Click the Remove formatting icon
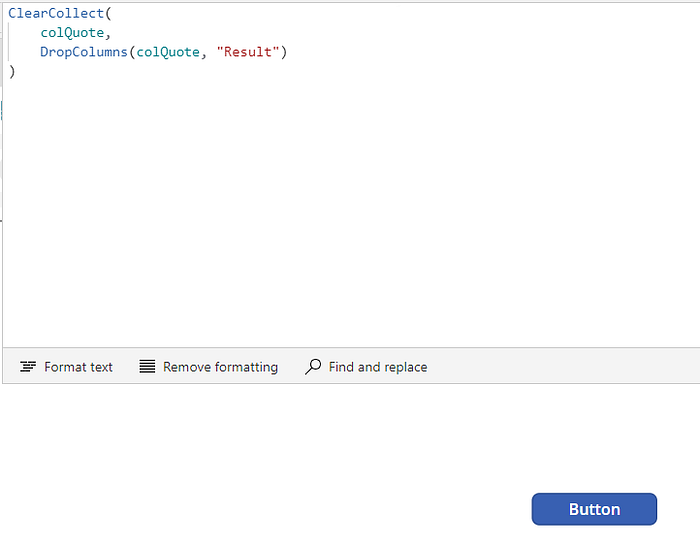Viewport: 700px width, 550px height. point(147,367)
